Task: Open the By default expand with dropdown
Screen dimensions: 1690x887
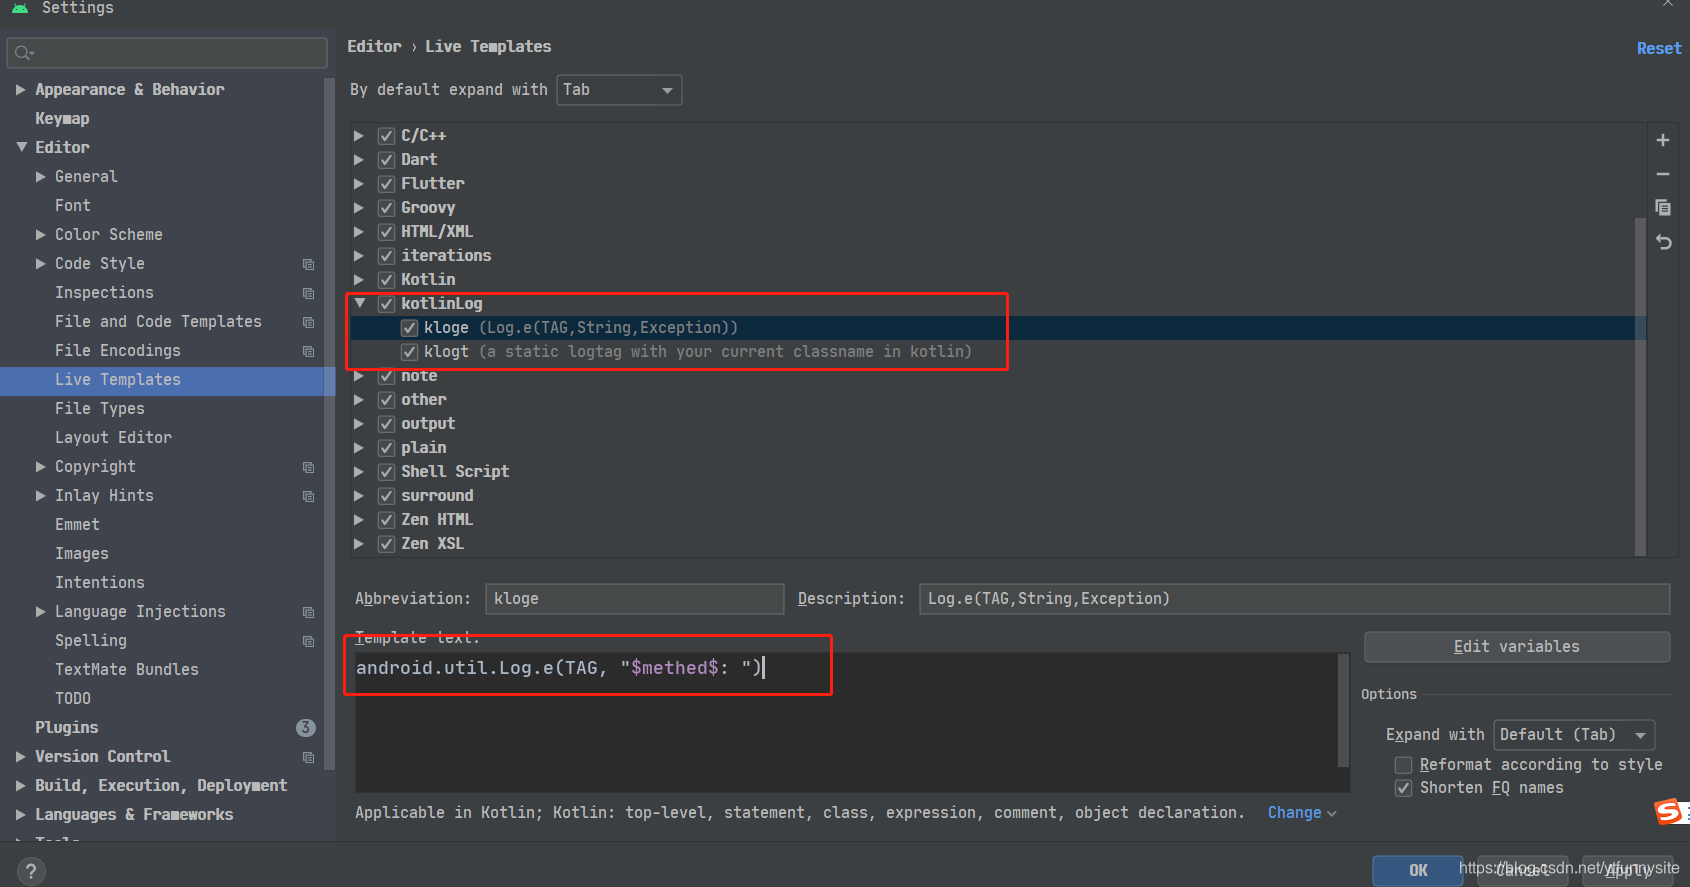Action: 619,90
